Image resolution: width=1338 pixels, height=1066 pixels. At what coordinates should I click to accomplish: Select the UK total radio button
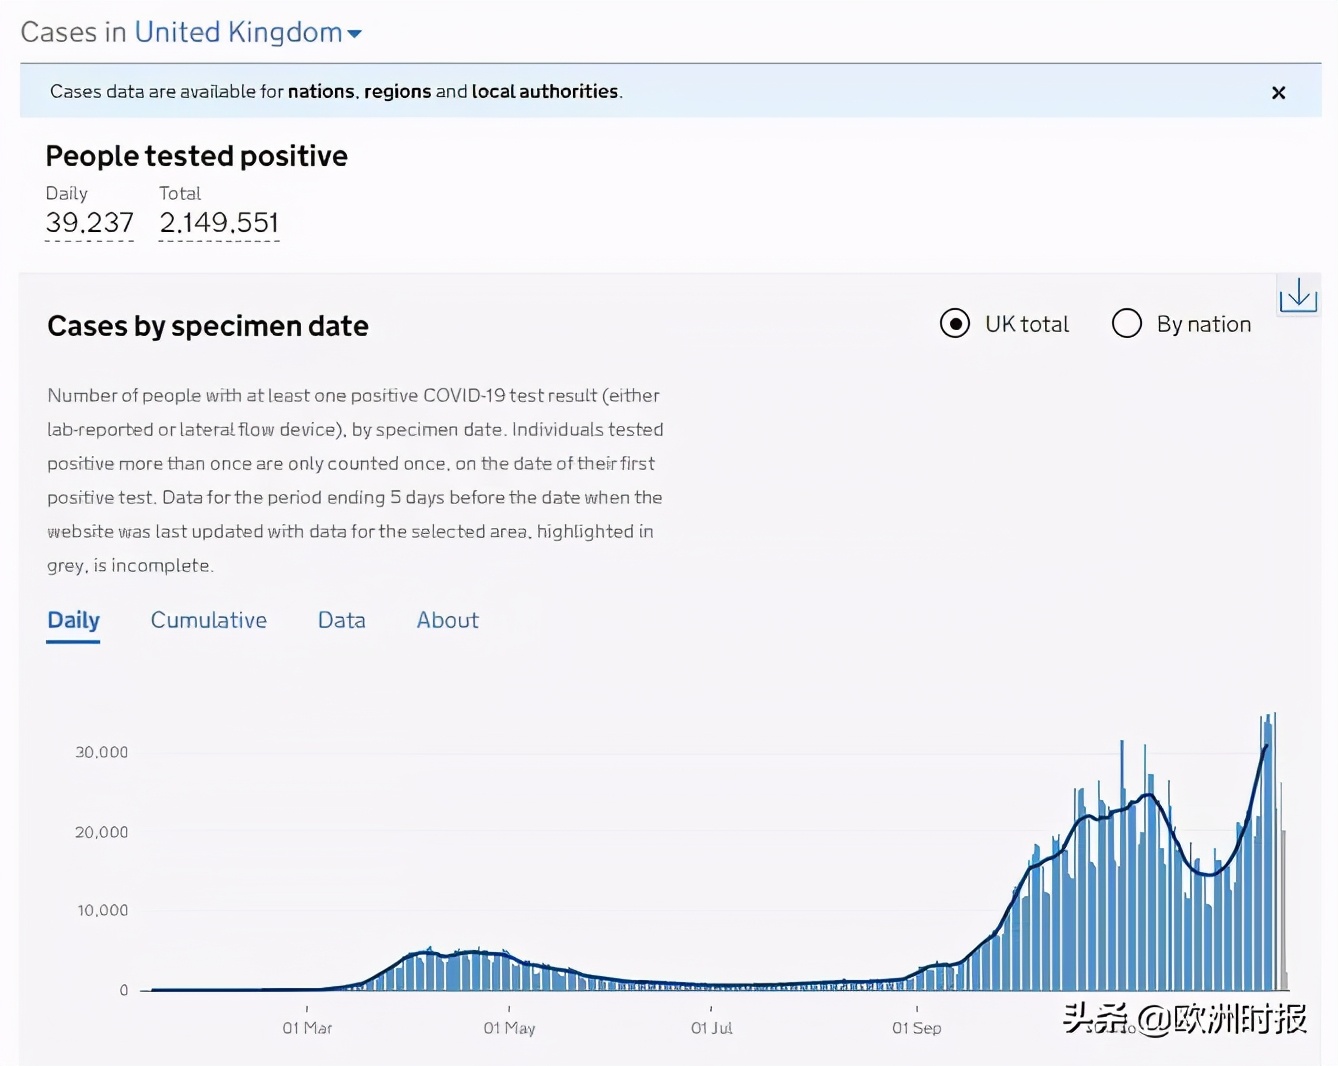(955, 324)
